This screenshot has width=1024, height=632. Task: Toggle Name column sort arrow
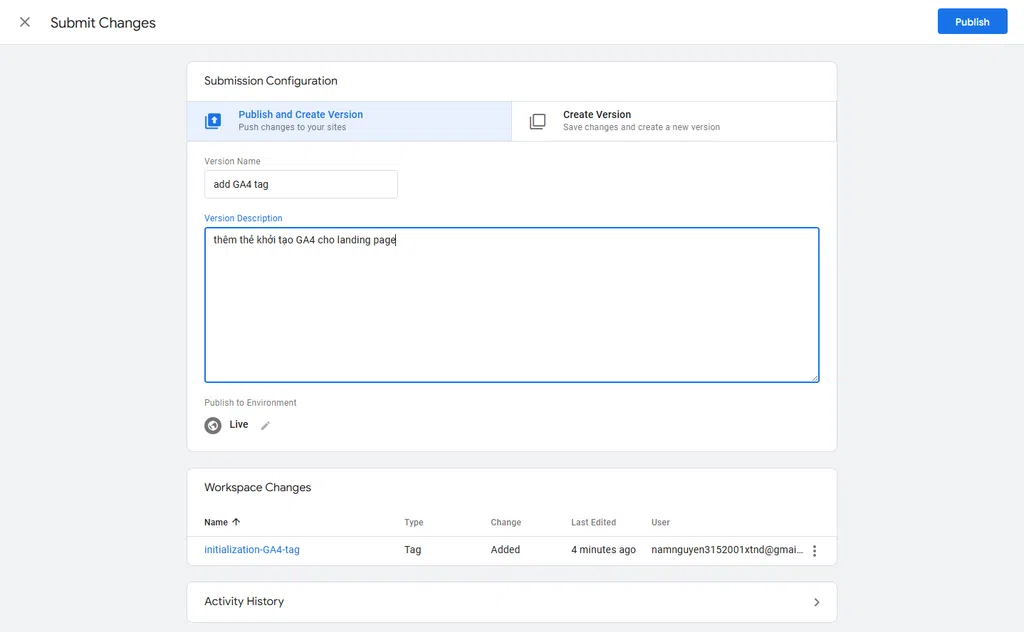point(237,522)
